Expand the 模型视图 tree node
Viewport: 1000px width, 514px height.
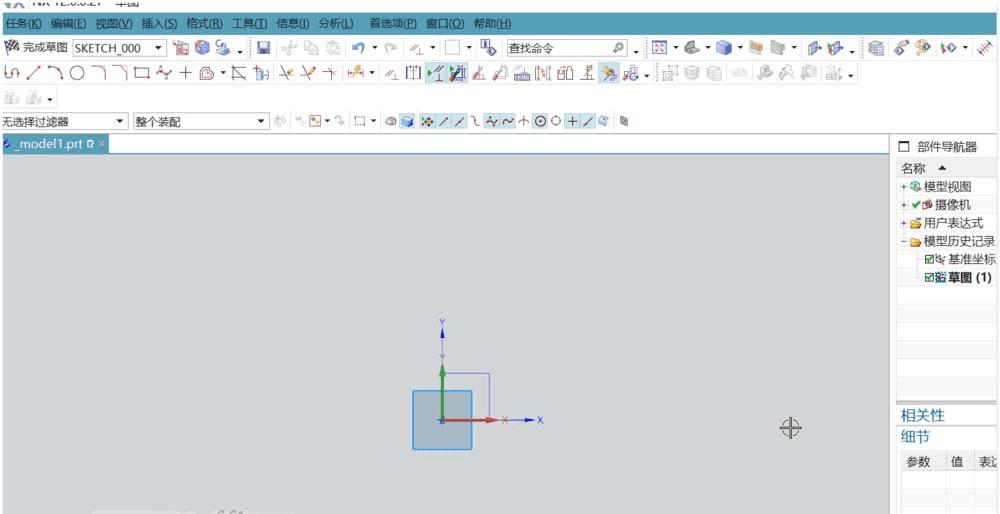(x=903, y=187)
